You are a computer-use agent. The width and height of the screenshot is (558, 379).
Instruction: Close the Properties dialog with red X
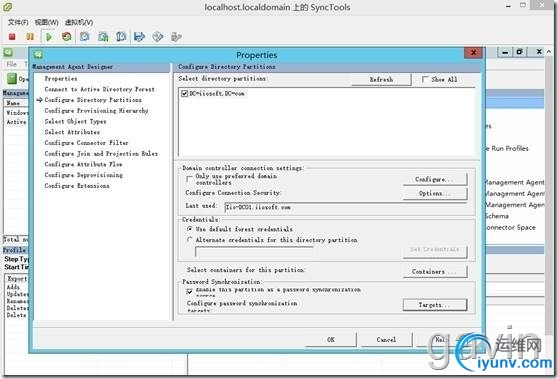(x=473, y=53)
